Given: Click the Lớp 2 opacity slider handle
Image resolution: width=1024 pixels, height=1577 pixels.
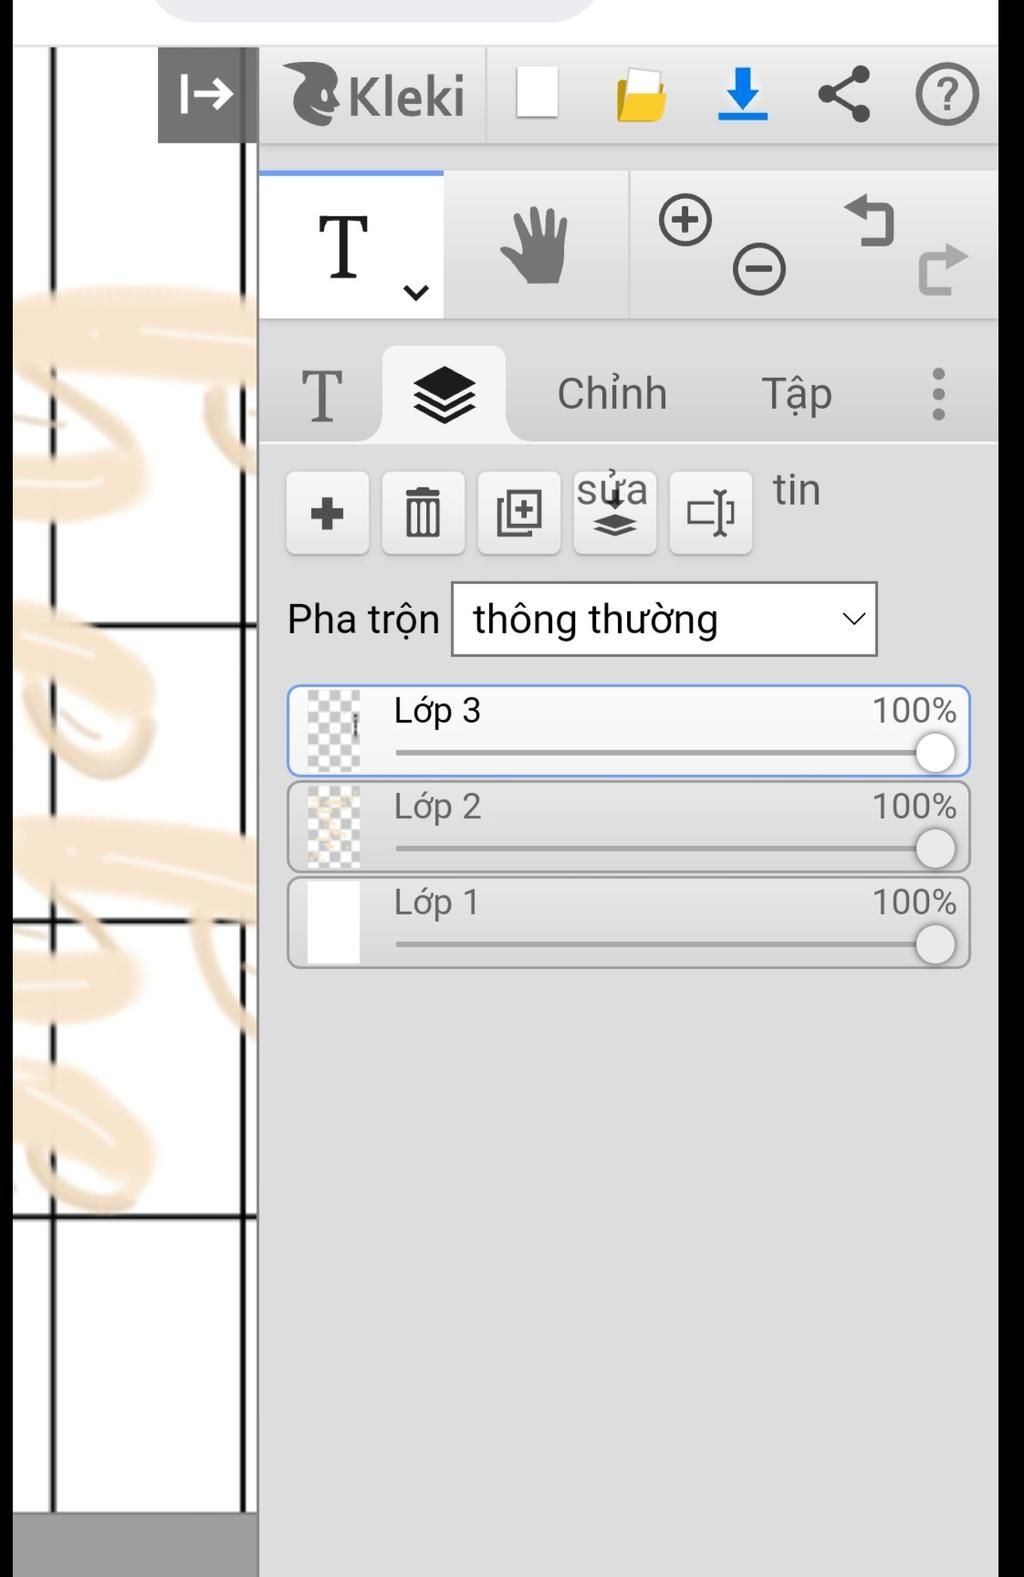Looking at the screenshot, I should point(934,849).
